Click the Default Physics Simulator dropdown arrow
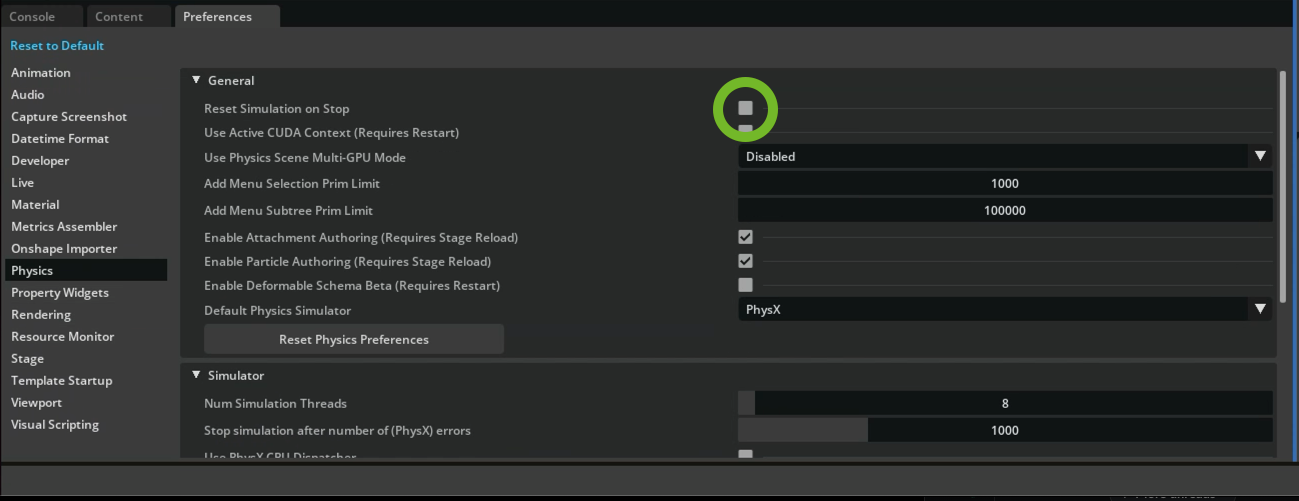The image size is (1299, 501). tap(1260, 310)
